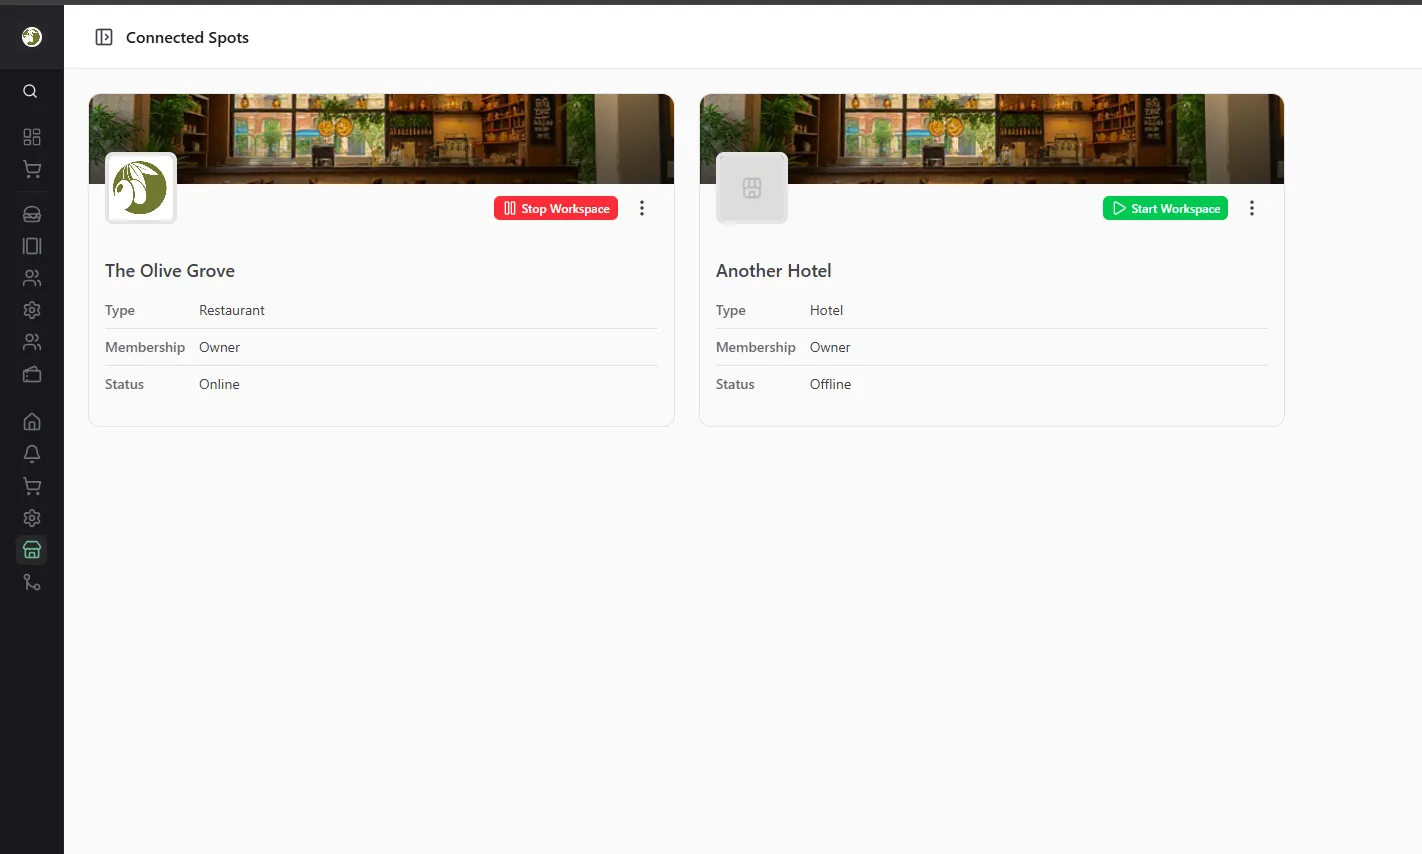The width and height of the screenshot is (1422, 854).
Task: Click The Olive Grove logo avatar
Action: (141, 188)
